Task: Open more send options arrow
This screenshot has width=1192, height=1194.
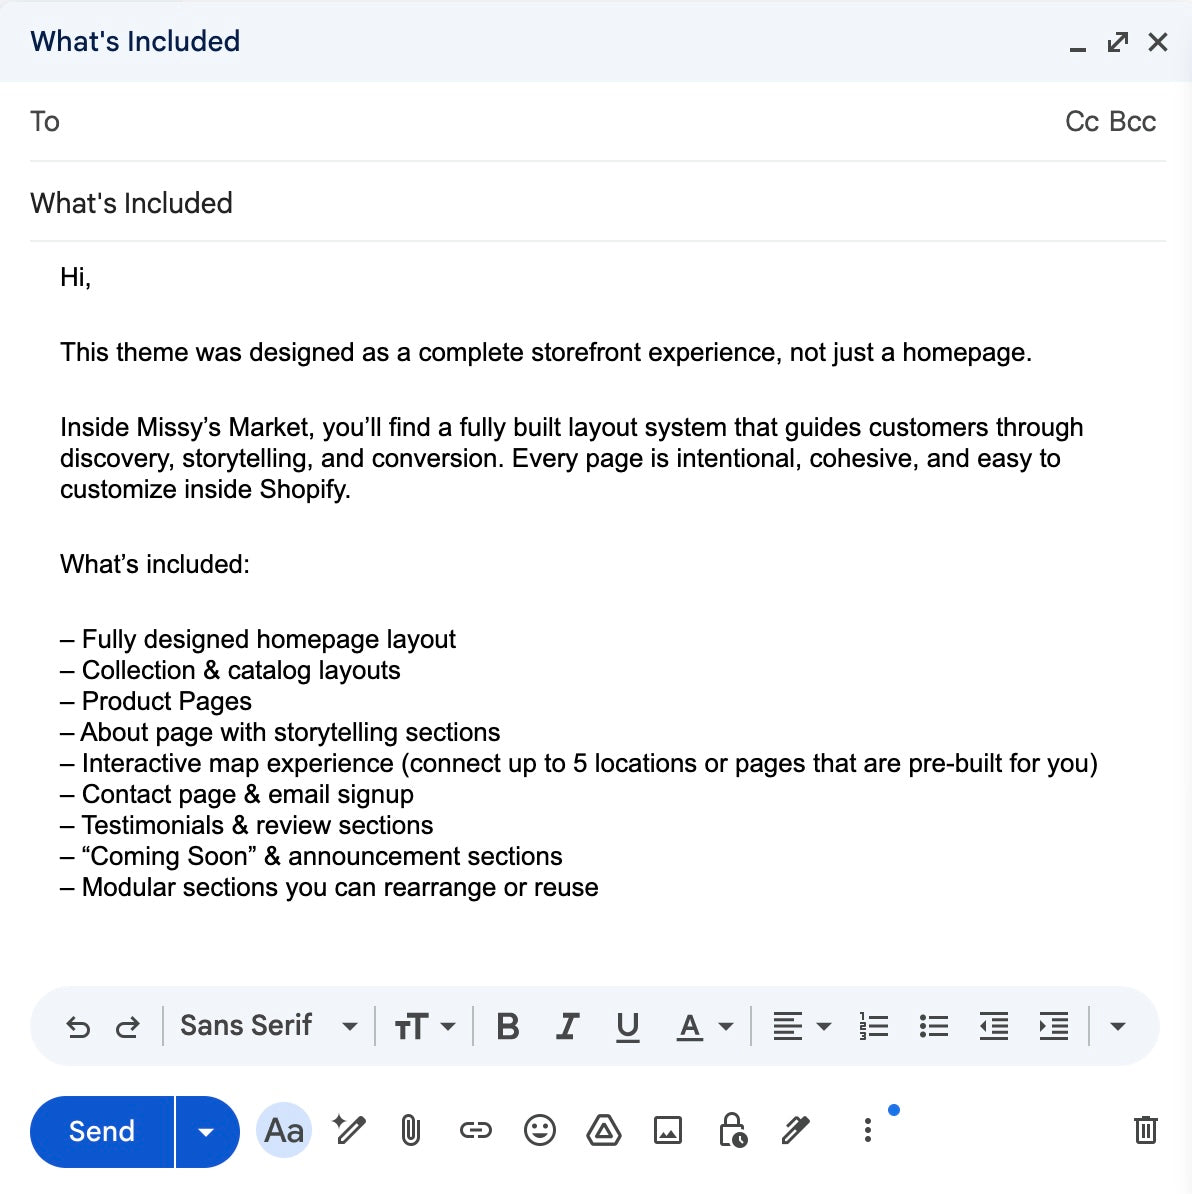Action: [207, 1132]
